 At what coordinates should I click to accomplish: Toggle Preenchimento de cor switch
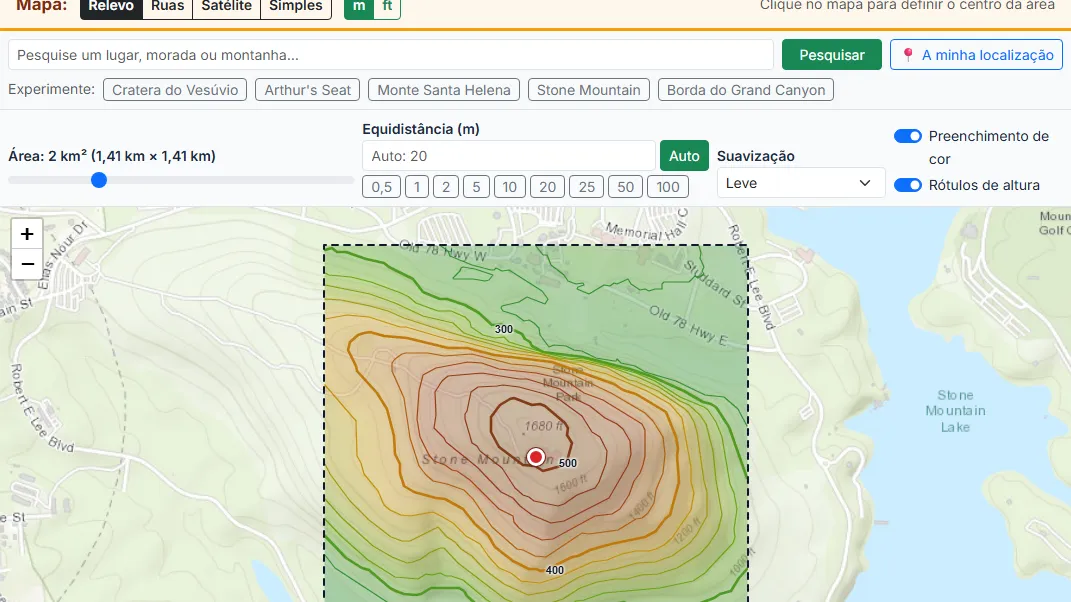(908, 136)
